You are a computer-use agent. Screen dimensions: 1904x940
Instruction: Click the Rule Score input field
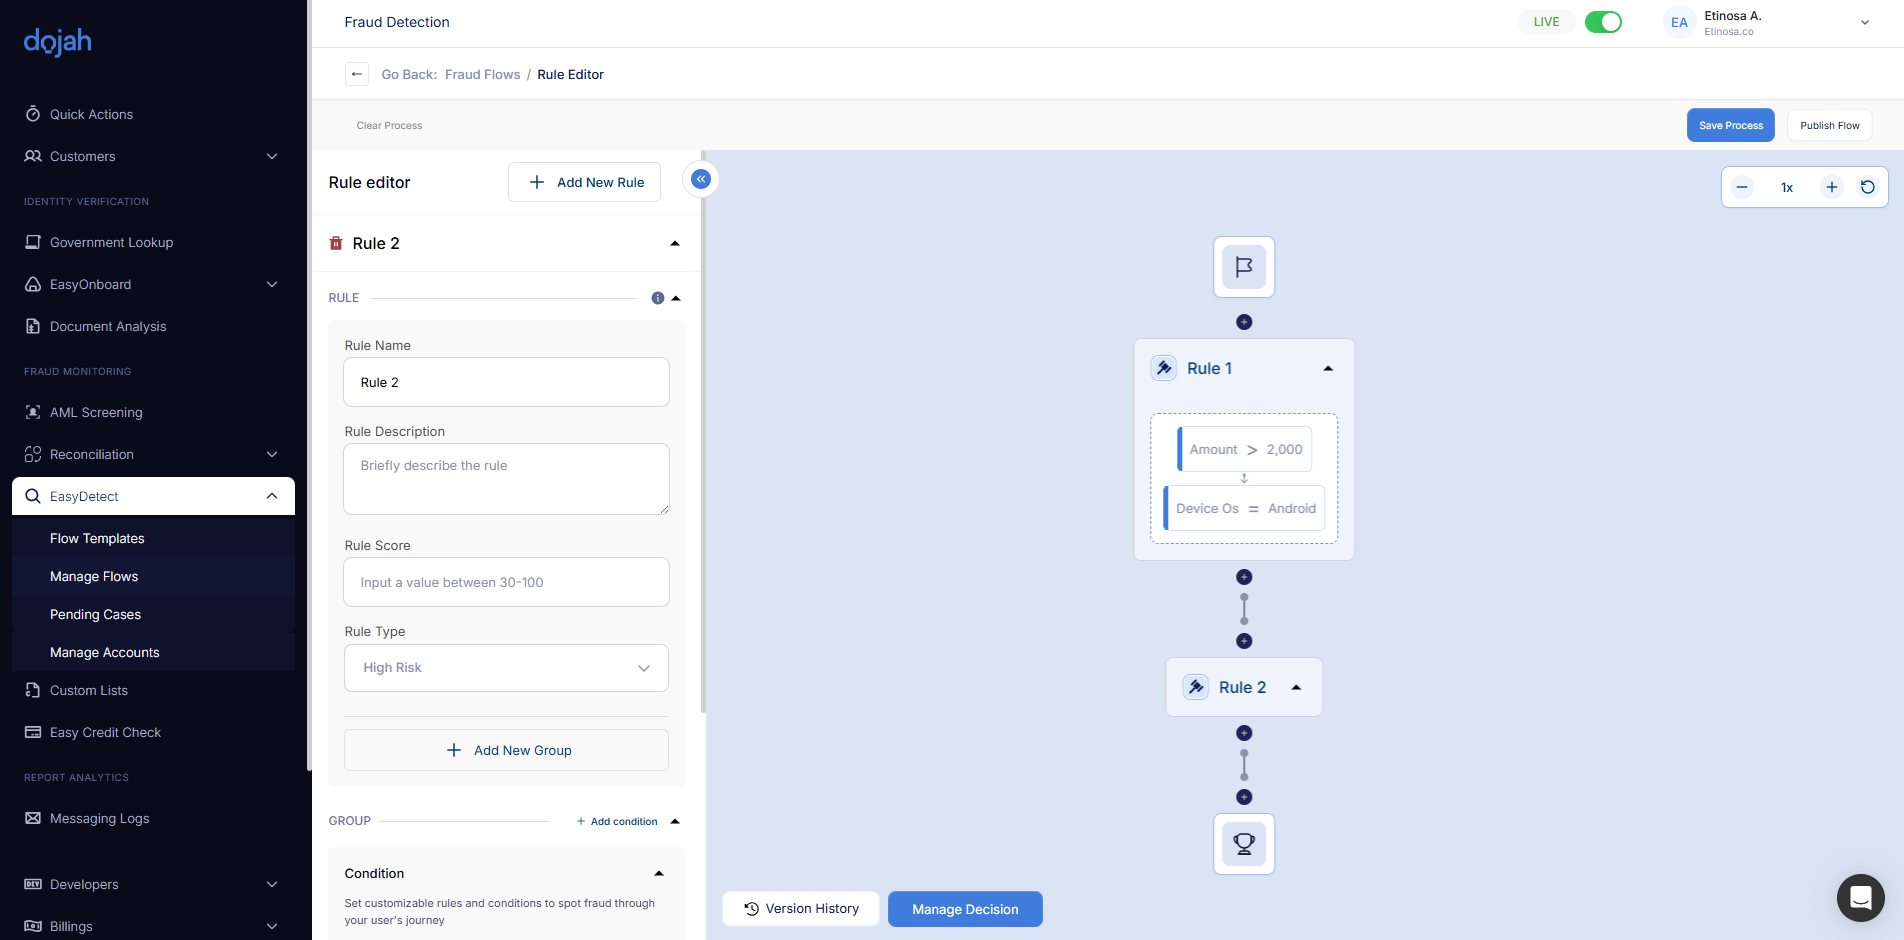[506, 582]
